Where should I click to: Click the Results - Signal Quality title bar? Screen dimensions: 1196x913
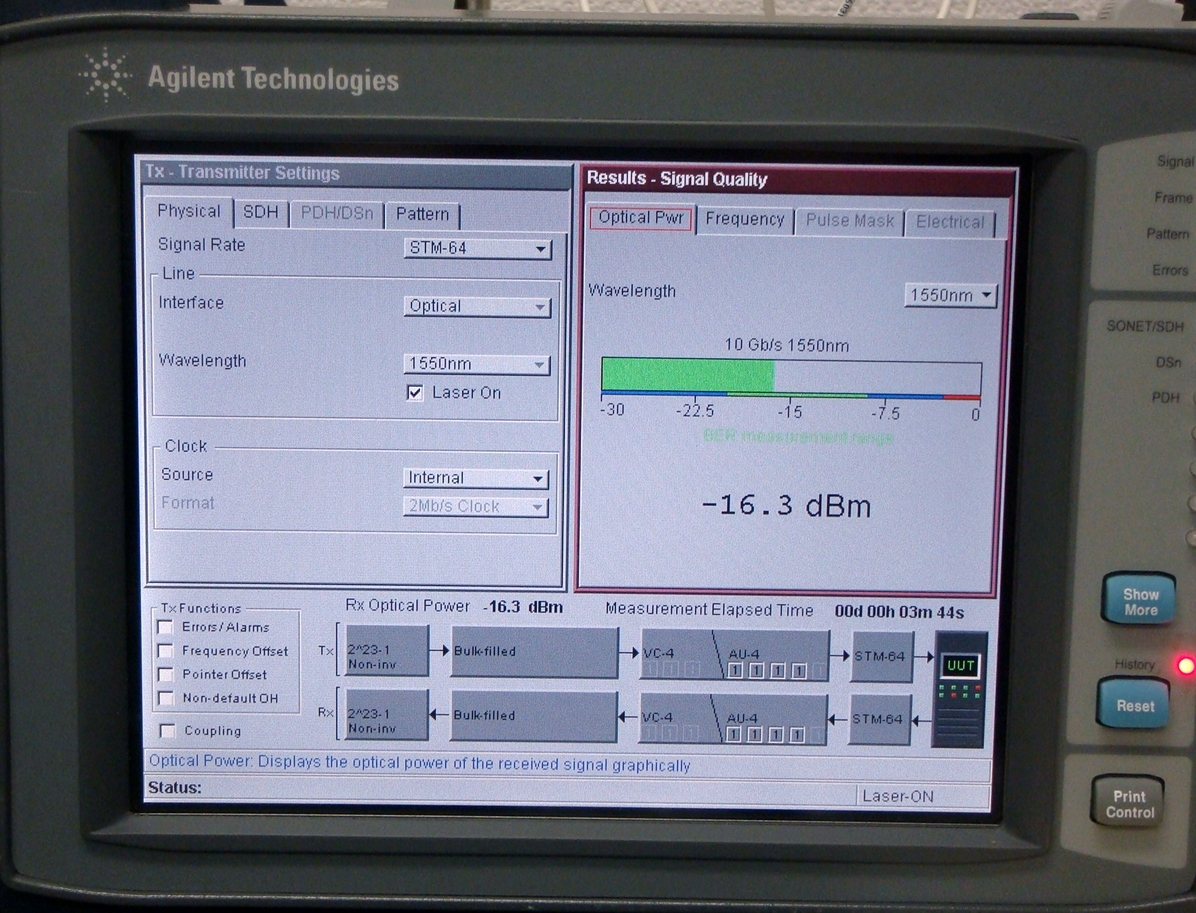click(798, 179)
